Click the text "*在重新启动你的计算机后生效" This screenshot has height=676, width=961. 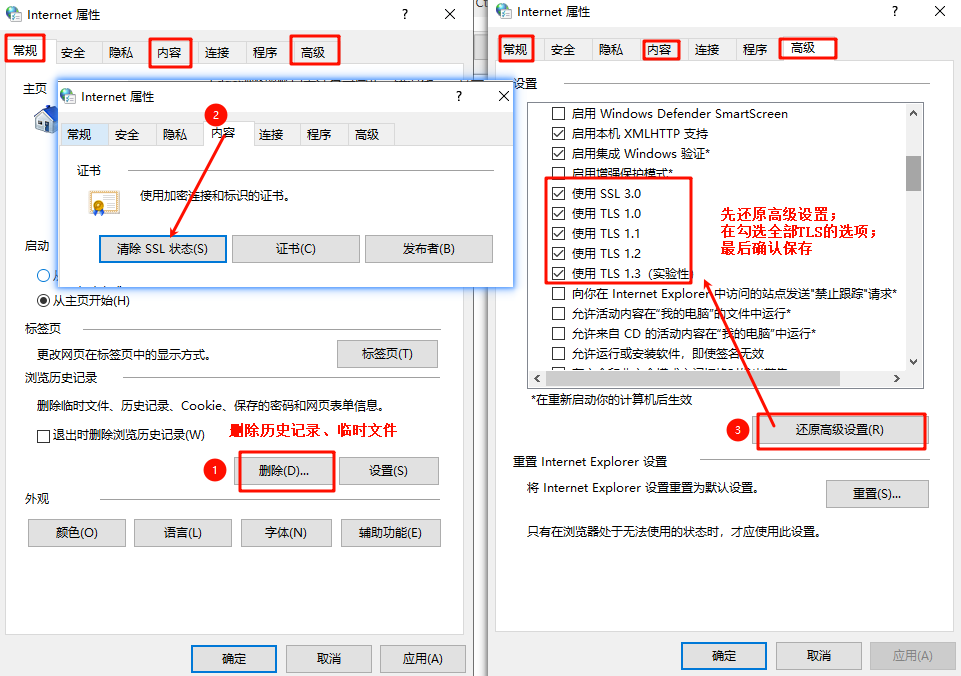612,400
